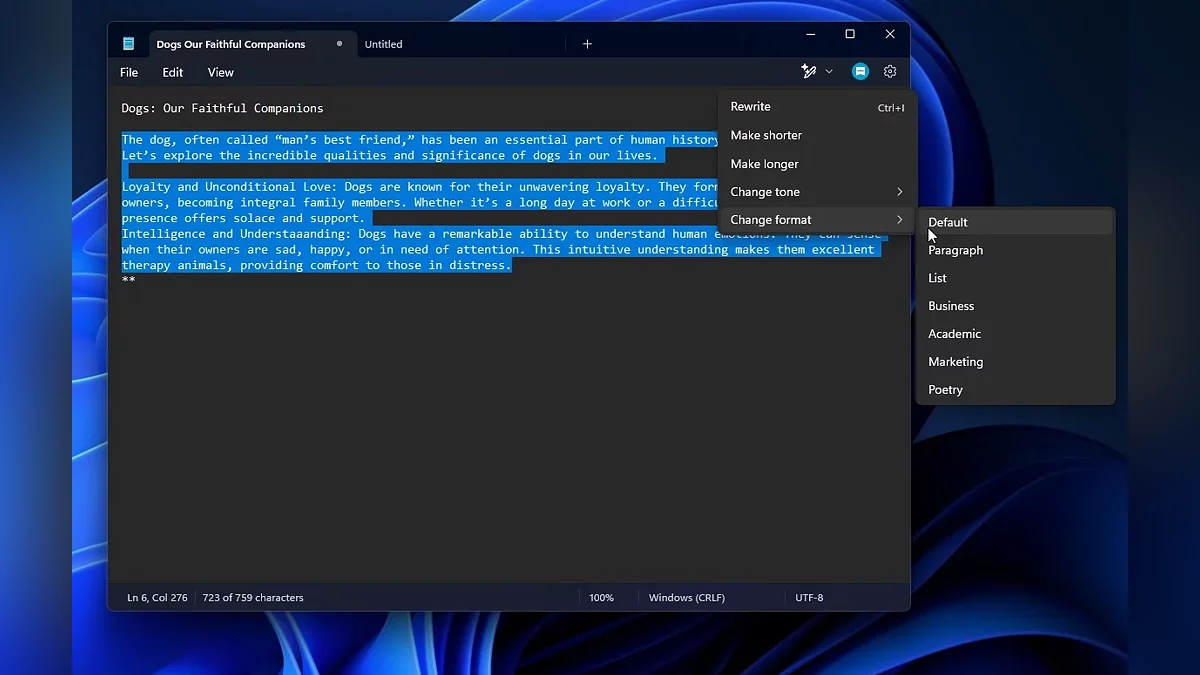Expand the Change format submenu
Image resolution: width=1200 pixels, height=675 pixels.
point(815,220)
